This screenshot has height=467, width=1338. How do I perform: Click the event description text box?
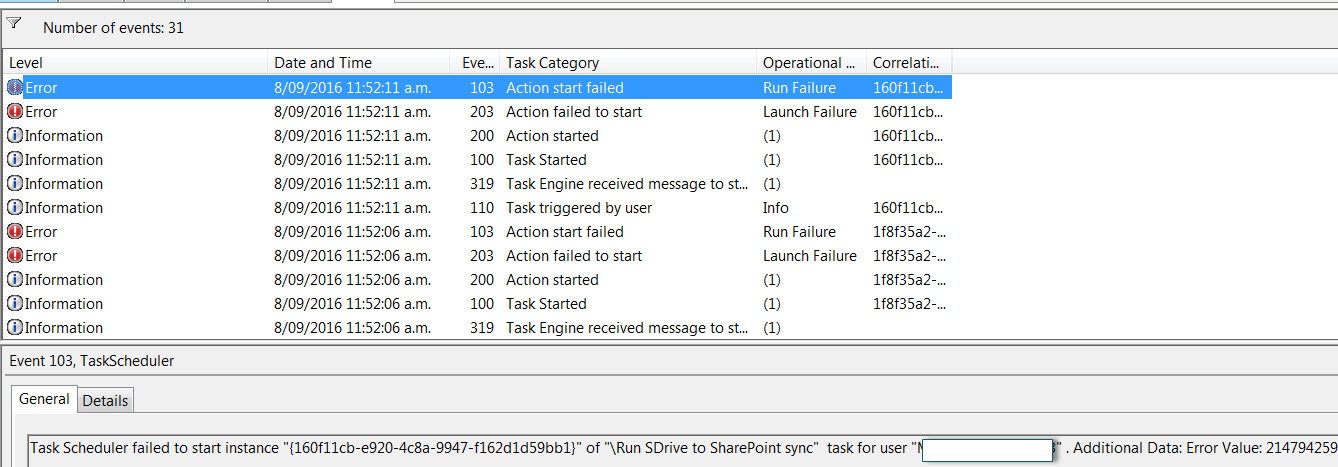coord(682,449)
